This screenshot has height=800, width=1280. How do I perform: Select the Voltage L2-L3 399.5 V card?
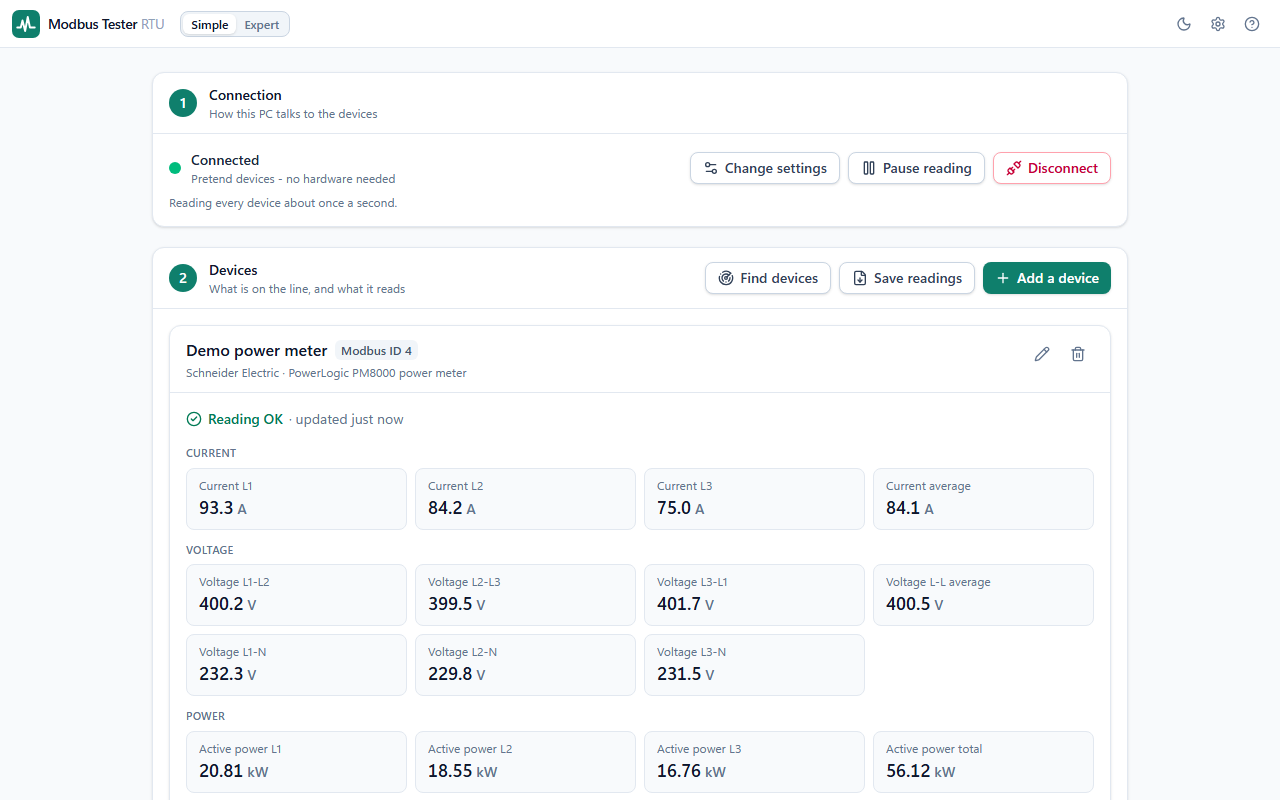point(525,595)
